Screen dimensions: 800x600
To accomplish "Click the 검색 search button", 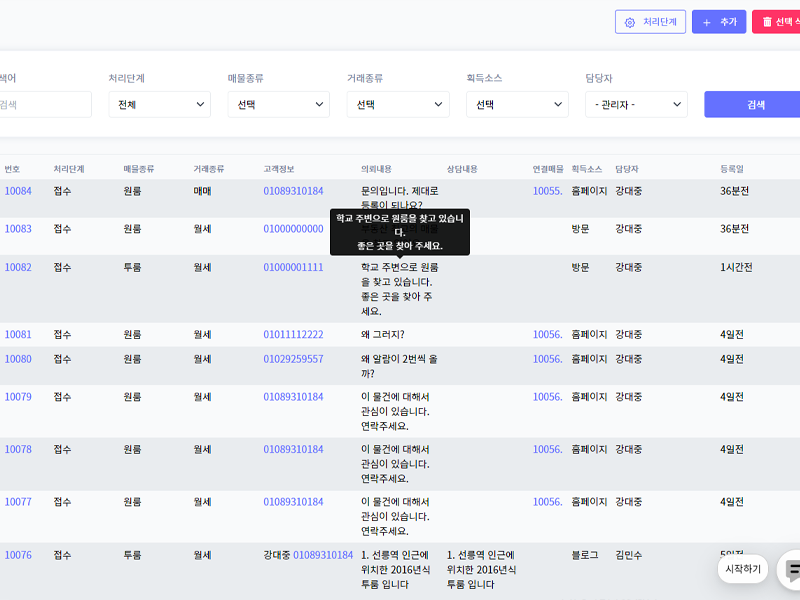I will [x=752, y=105].
